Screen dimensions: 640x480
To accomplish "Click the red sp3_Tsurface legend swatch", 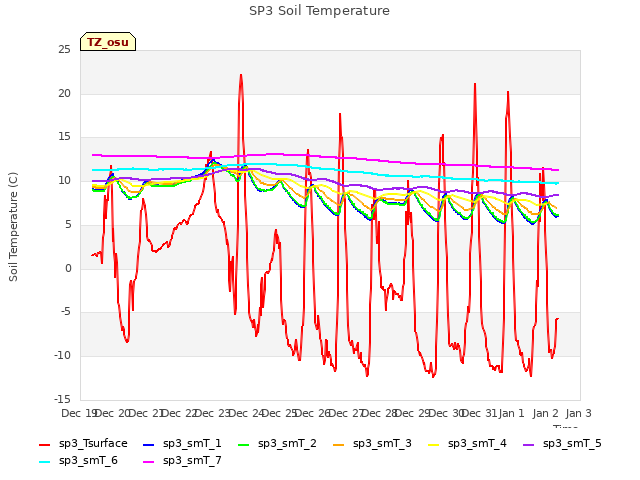I will [44, 444].
